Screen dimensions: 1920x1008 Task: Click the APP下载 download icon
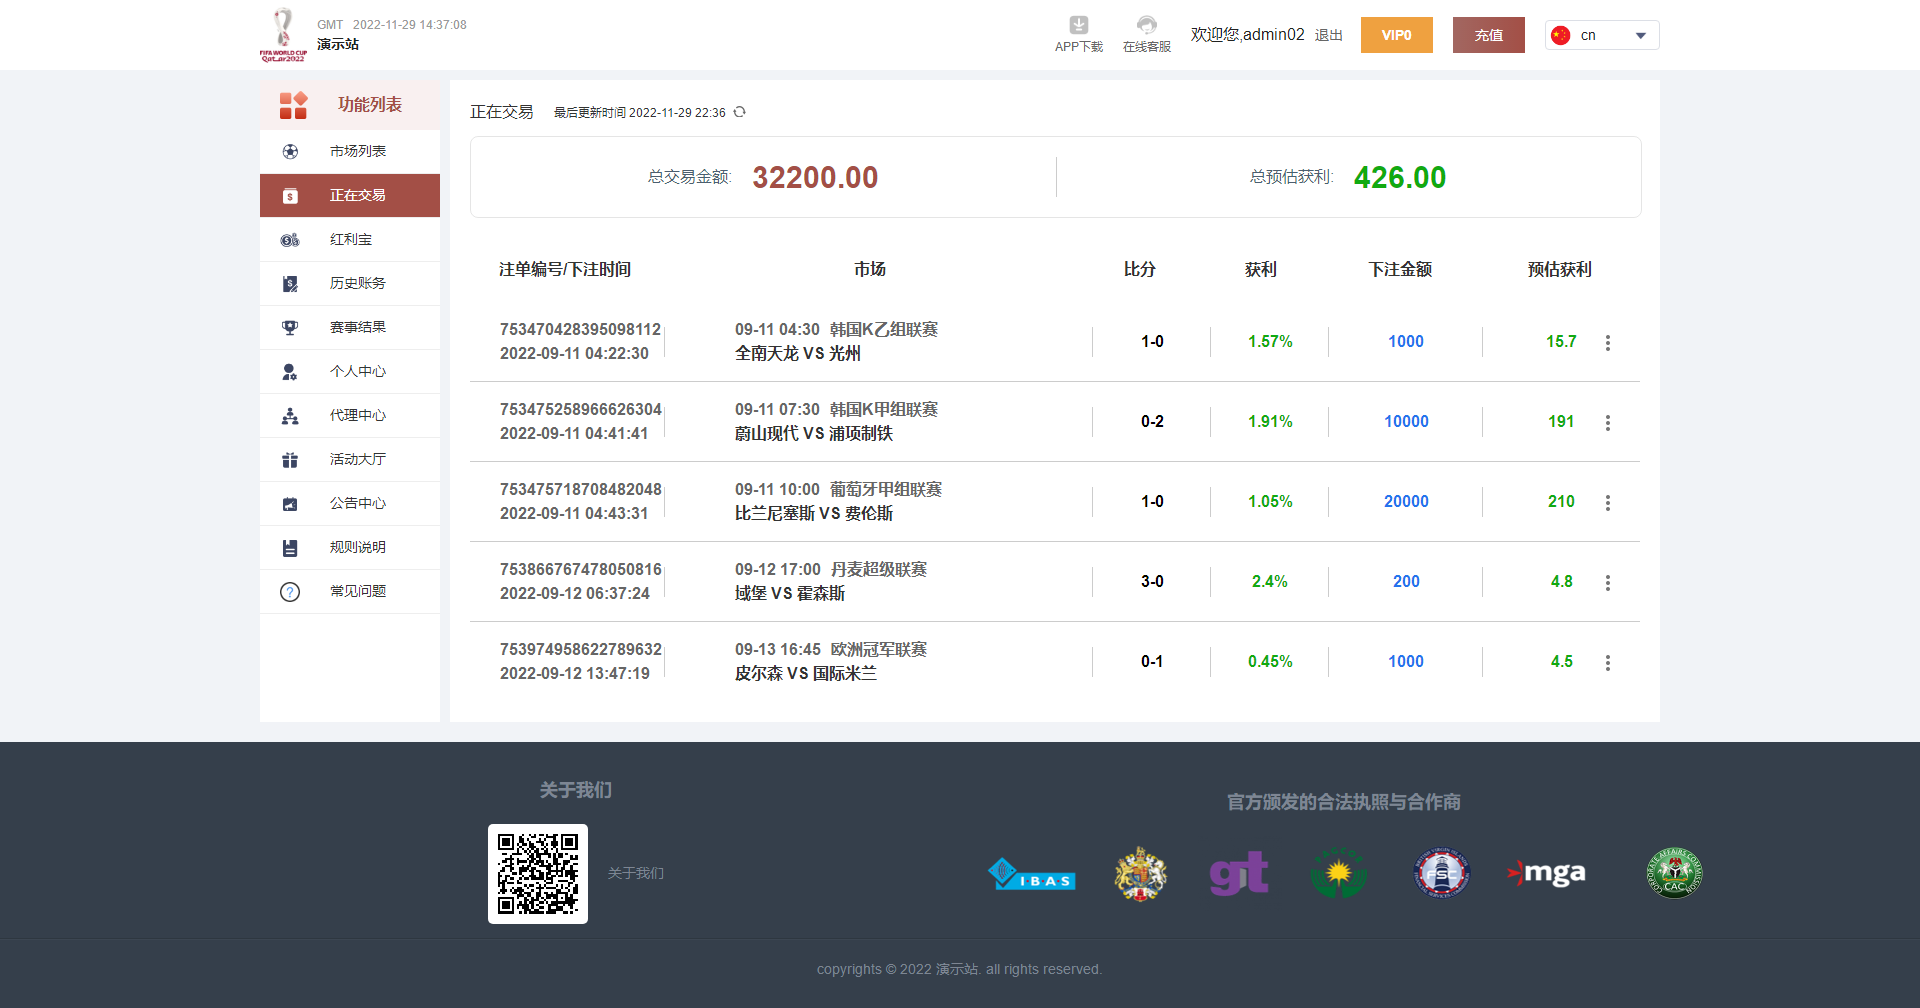1078,26
